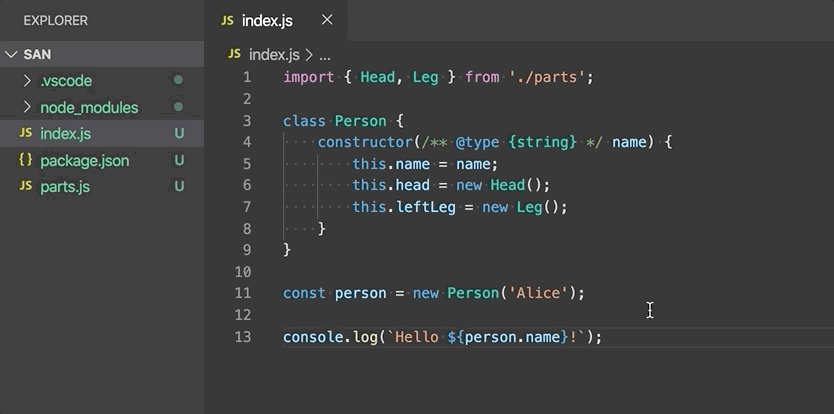
Task: Click the JS icon in index.js tab
Action: pyautogui.click(x=227, y=20)
